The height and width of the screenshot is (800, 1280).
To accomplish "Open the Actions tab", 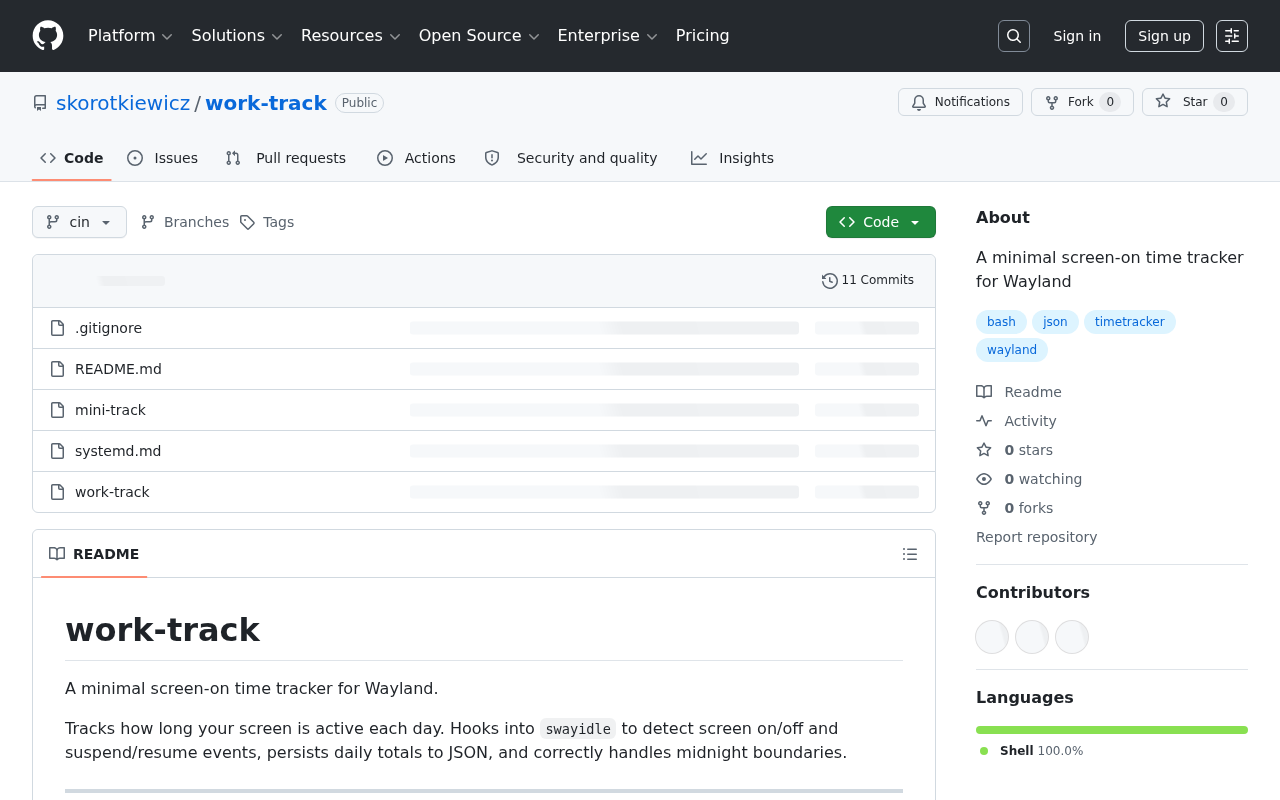I will [x=416, y=158].
